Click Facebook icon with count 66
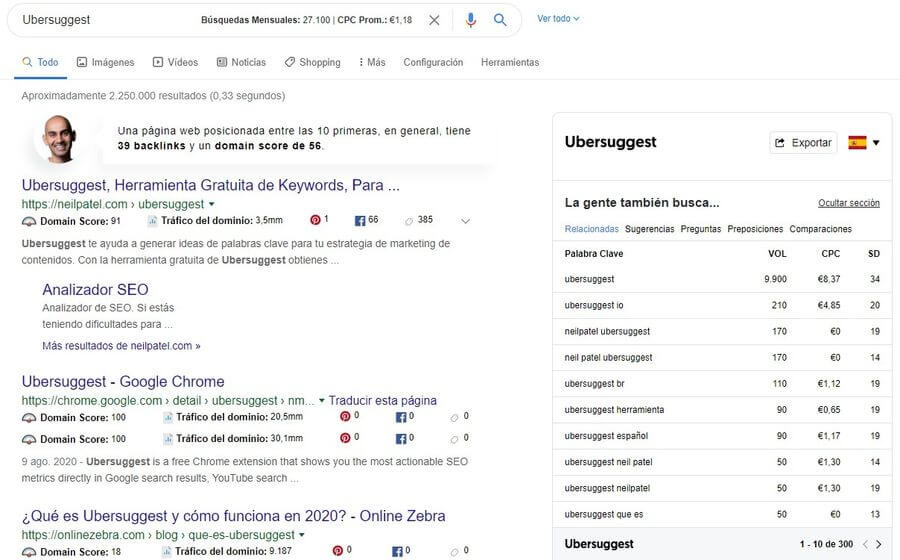Screen dimensions: 900x560 pyautogui.click(x=360, y=221)
